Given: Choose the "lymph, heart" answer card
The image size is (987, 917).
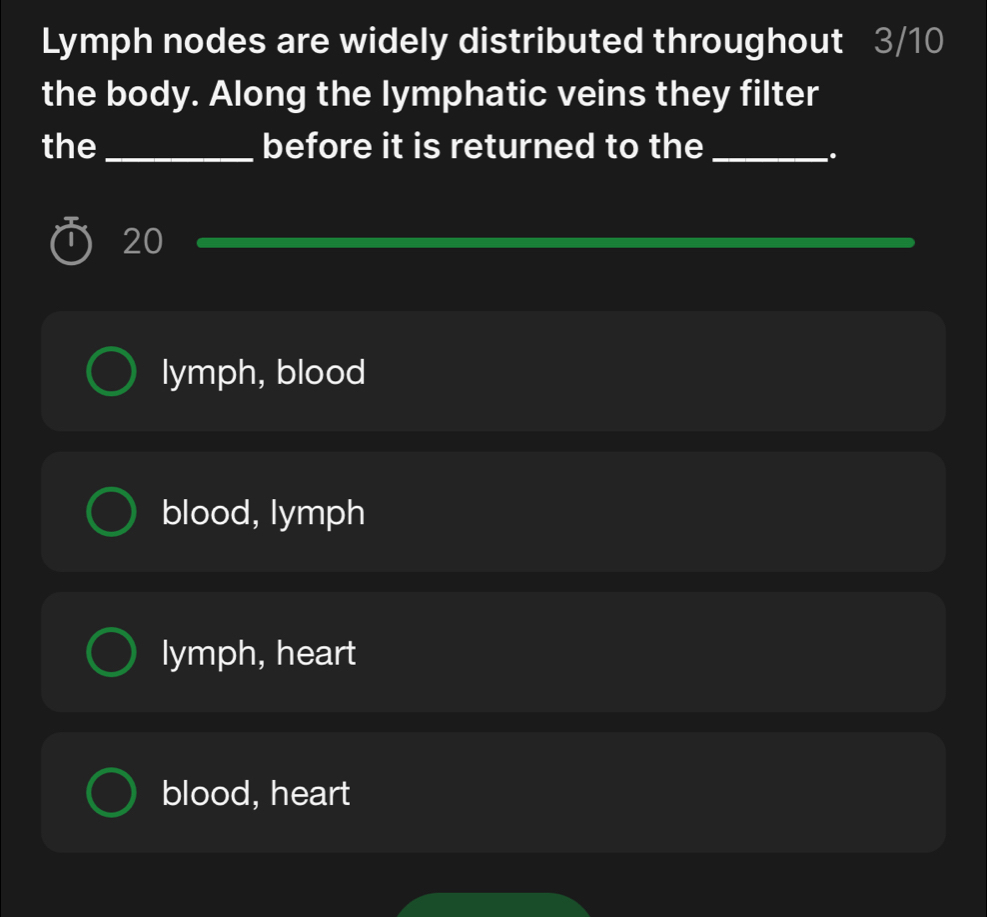Looking at the screenshot, I should pyautogui.click(x=493, y=652).
